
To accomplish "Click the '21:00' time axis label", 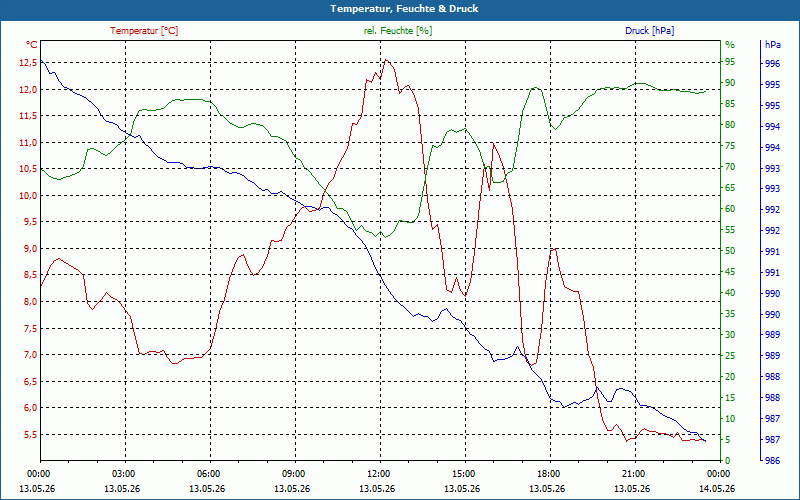I will tap(633, 474).
